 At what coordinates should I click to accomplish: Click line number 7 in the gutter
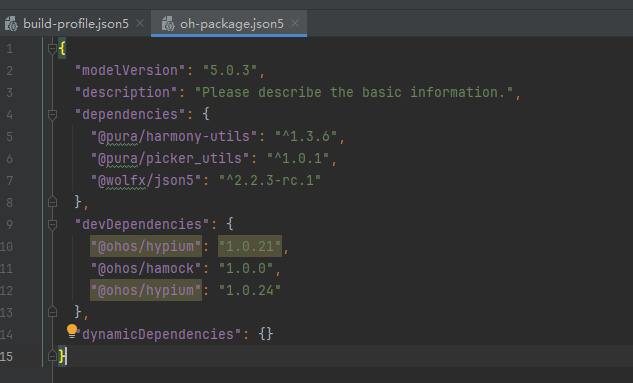[x=9, y=180]
